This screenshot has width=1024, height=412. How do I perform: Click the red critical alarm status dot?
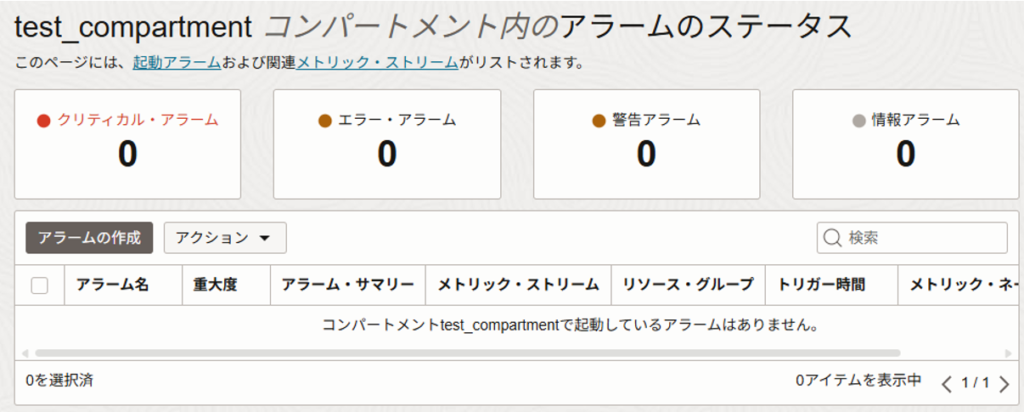[x=43, y=120]
